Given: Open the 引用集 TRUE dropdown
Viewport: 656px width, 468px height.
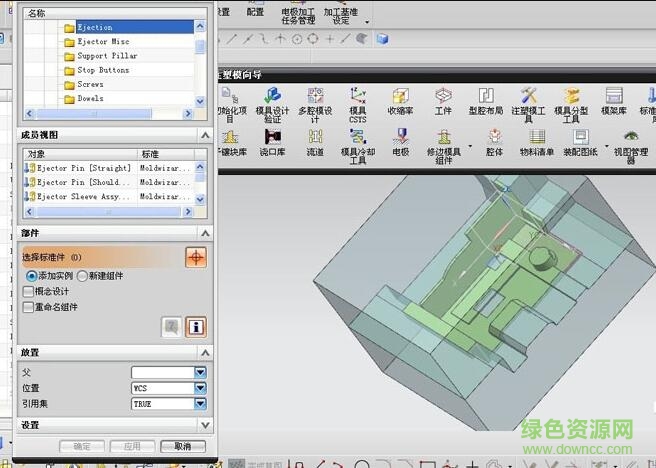Looking at the screenshot, I should pos(200,404).
